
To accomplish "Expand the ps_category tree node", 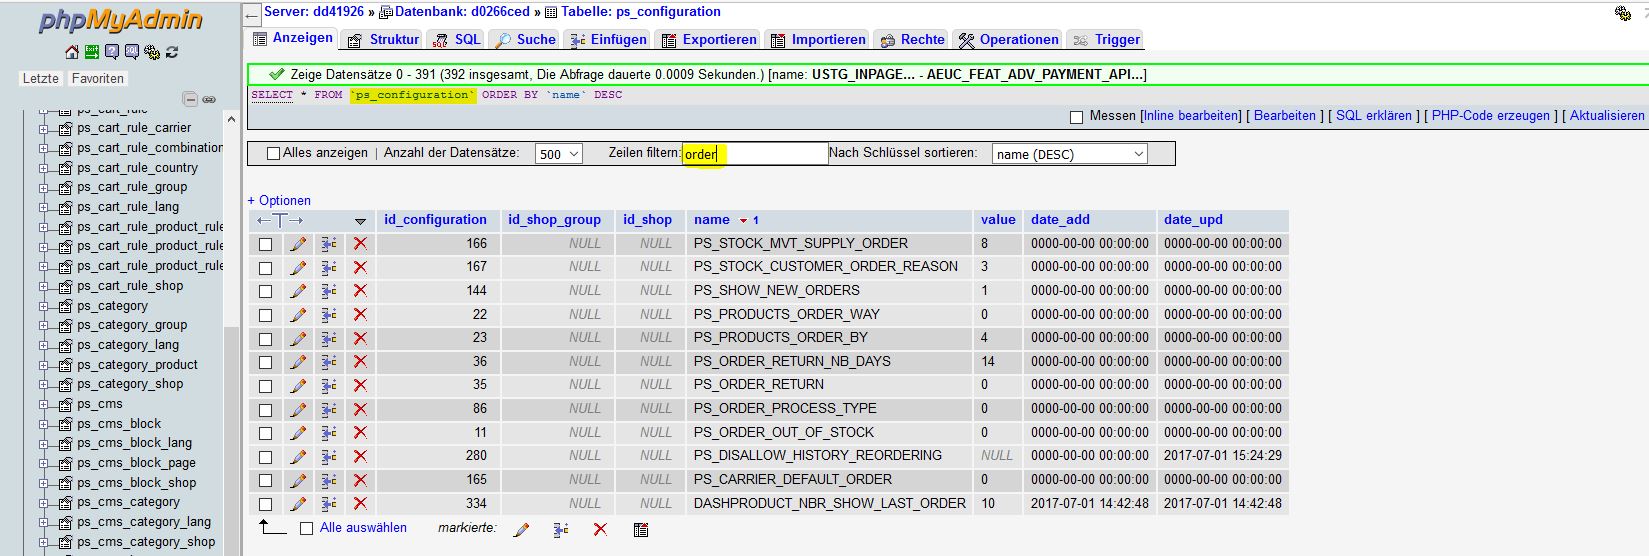I will (x=43, y=306).
